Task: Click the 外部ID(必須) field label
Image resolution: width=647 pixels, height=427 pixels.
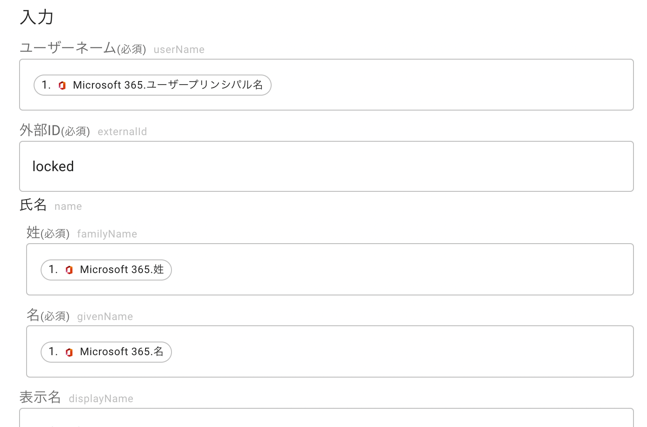Action: [x=55, y=131]
